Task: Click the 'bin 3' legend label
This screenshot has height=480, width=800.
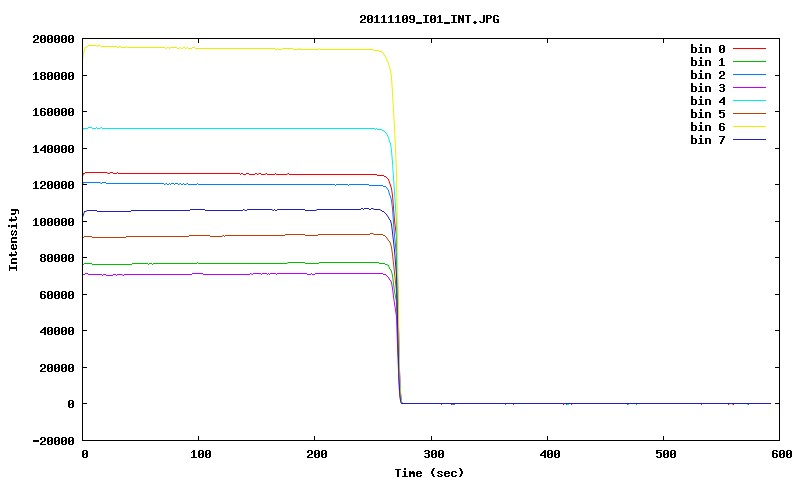Action: click(708, 88)
